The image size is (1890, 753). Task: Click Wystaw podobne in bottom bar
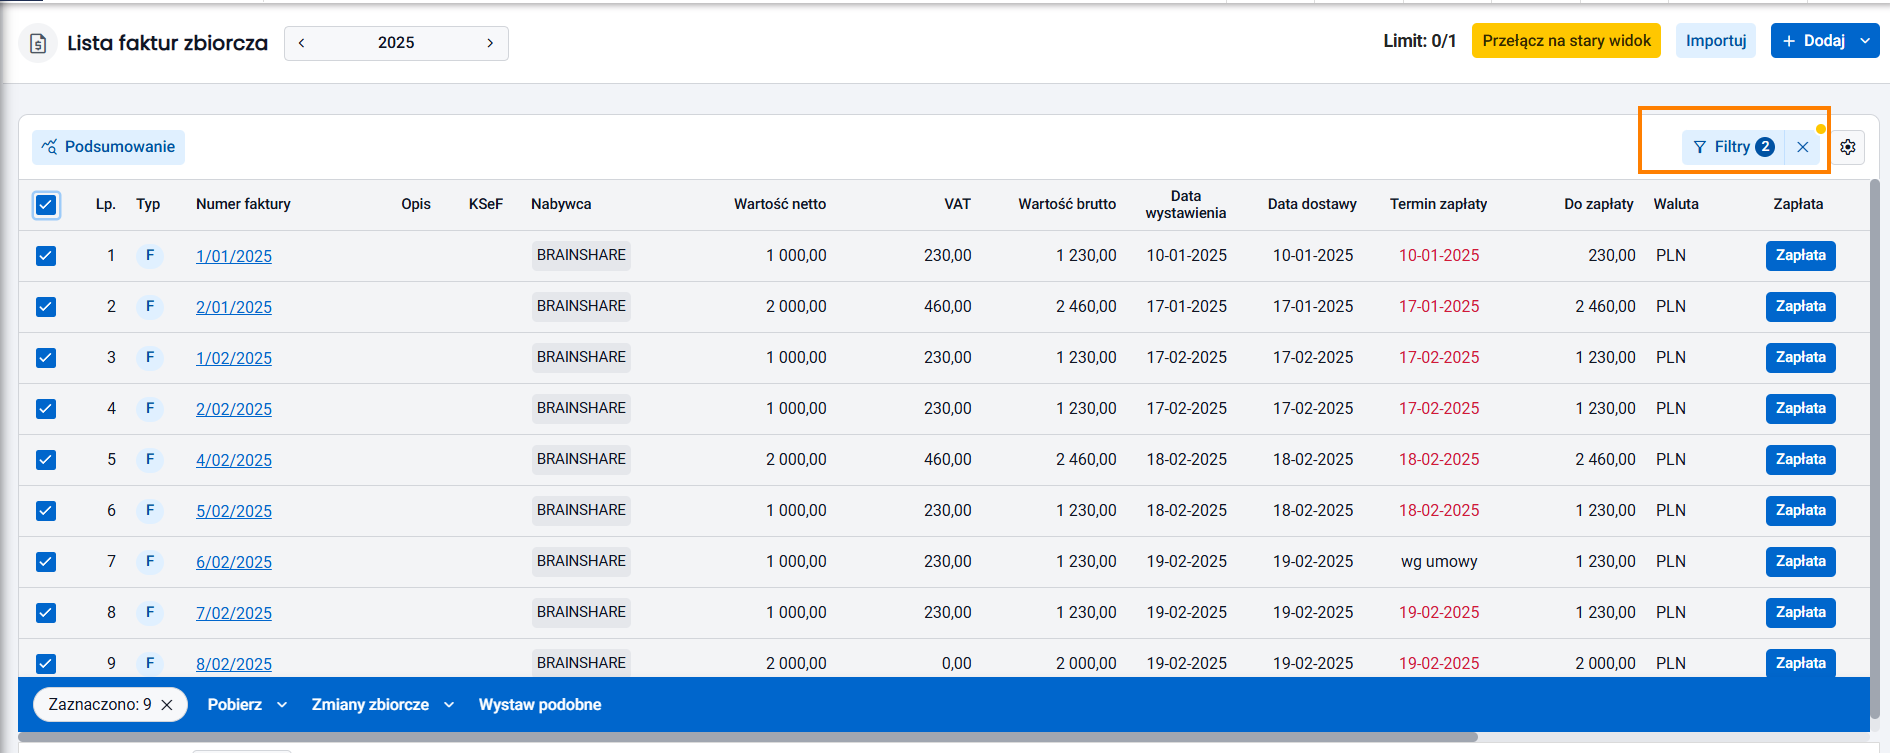click(540, 705)
